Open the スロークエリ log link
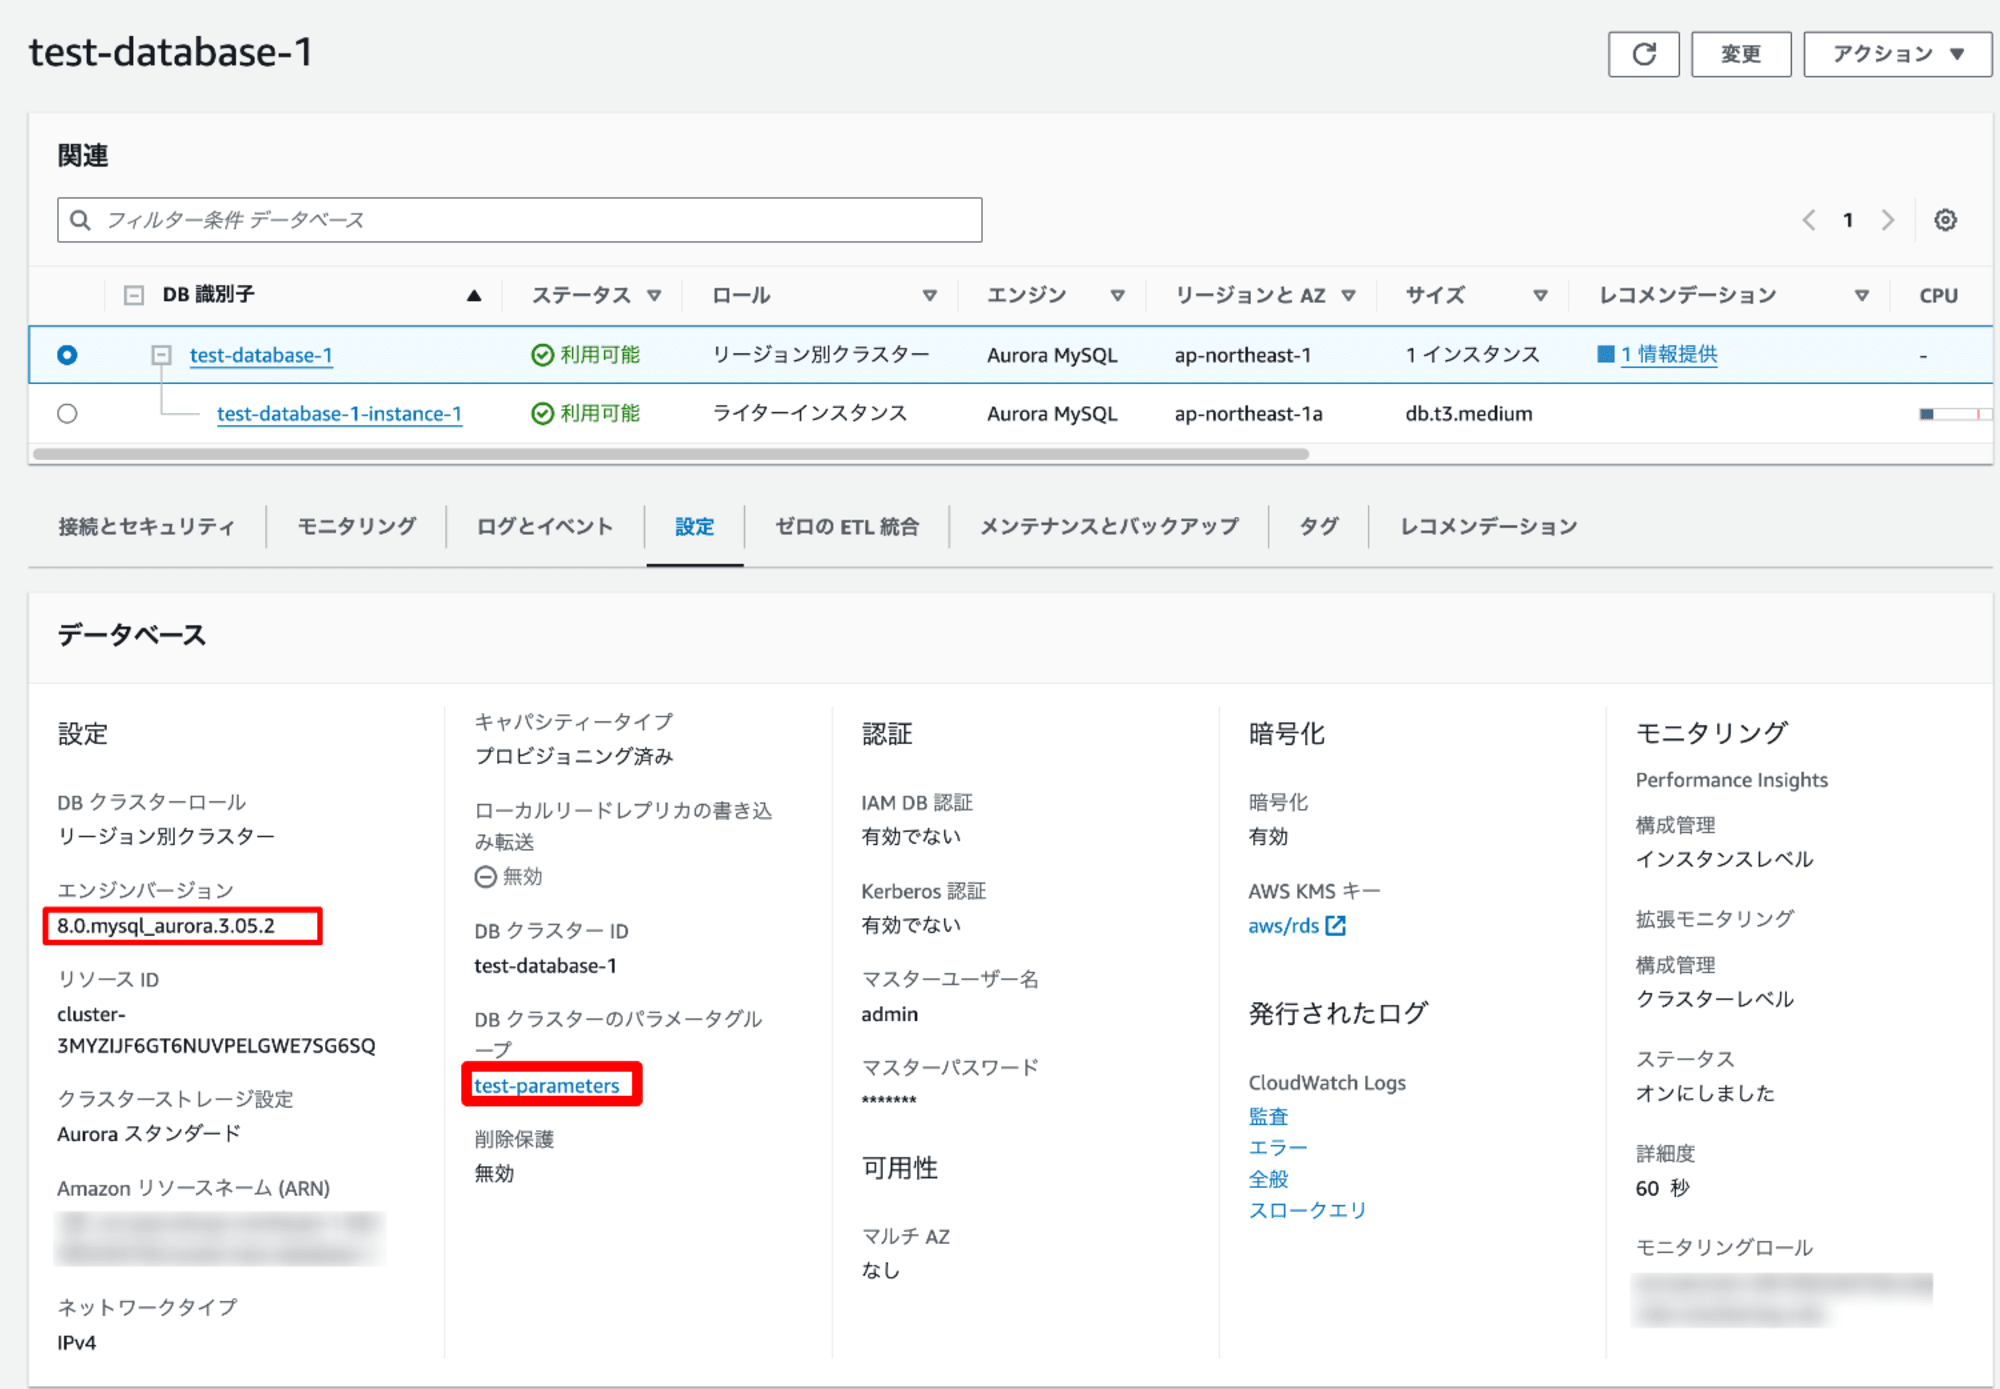The image size is (2000, 1389). 1307,1210
